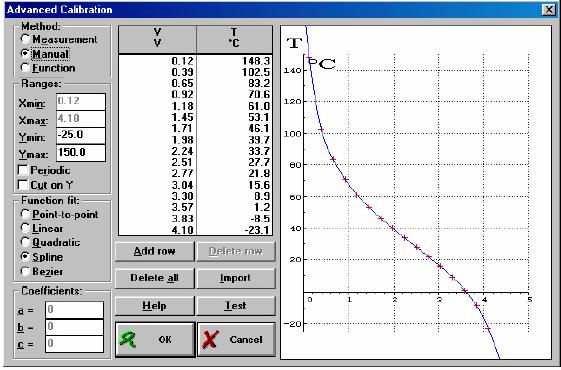Select the table row with 2.24 V
This screenshot has height=370, width=561.
pos(195,151)
